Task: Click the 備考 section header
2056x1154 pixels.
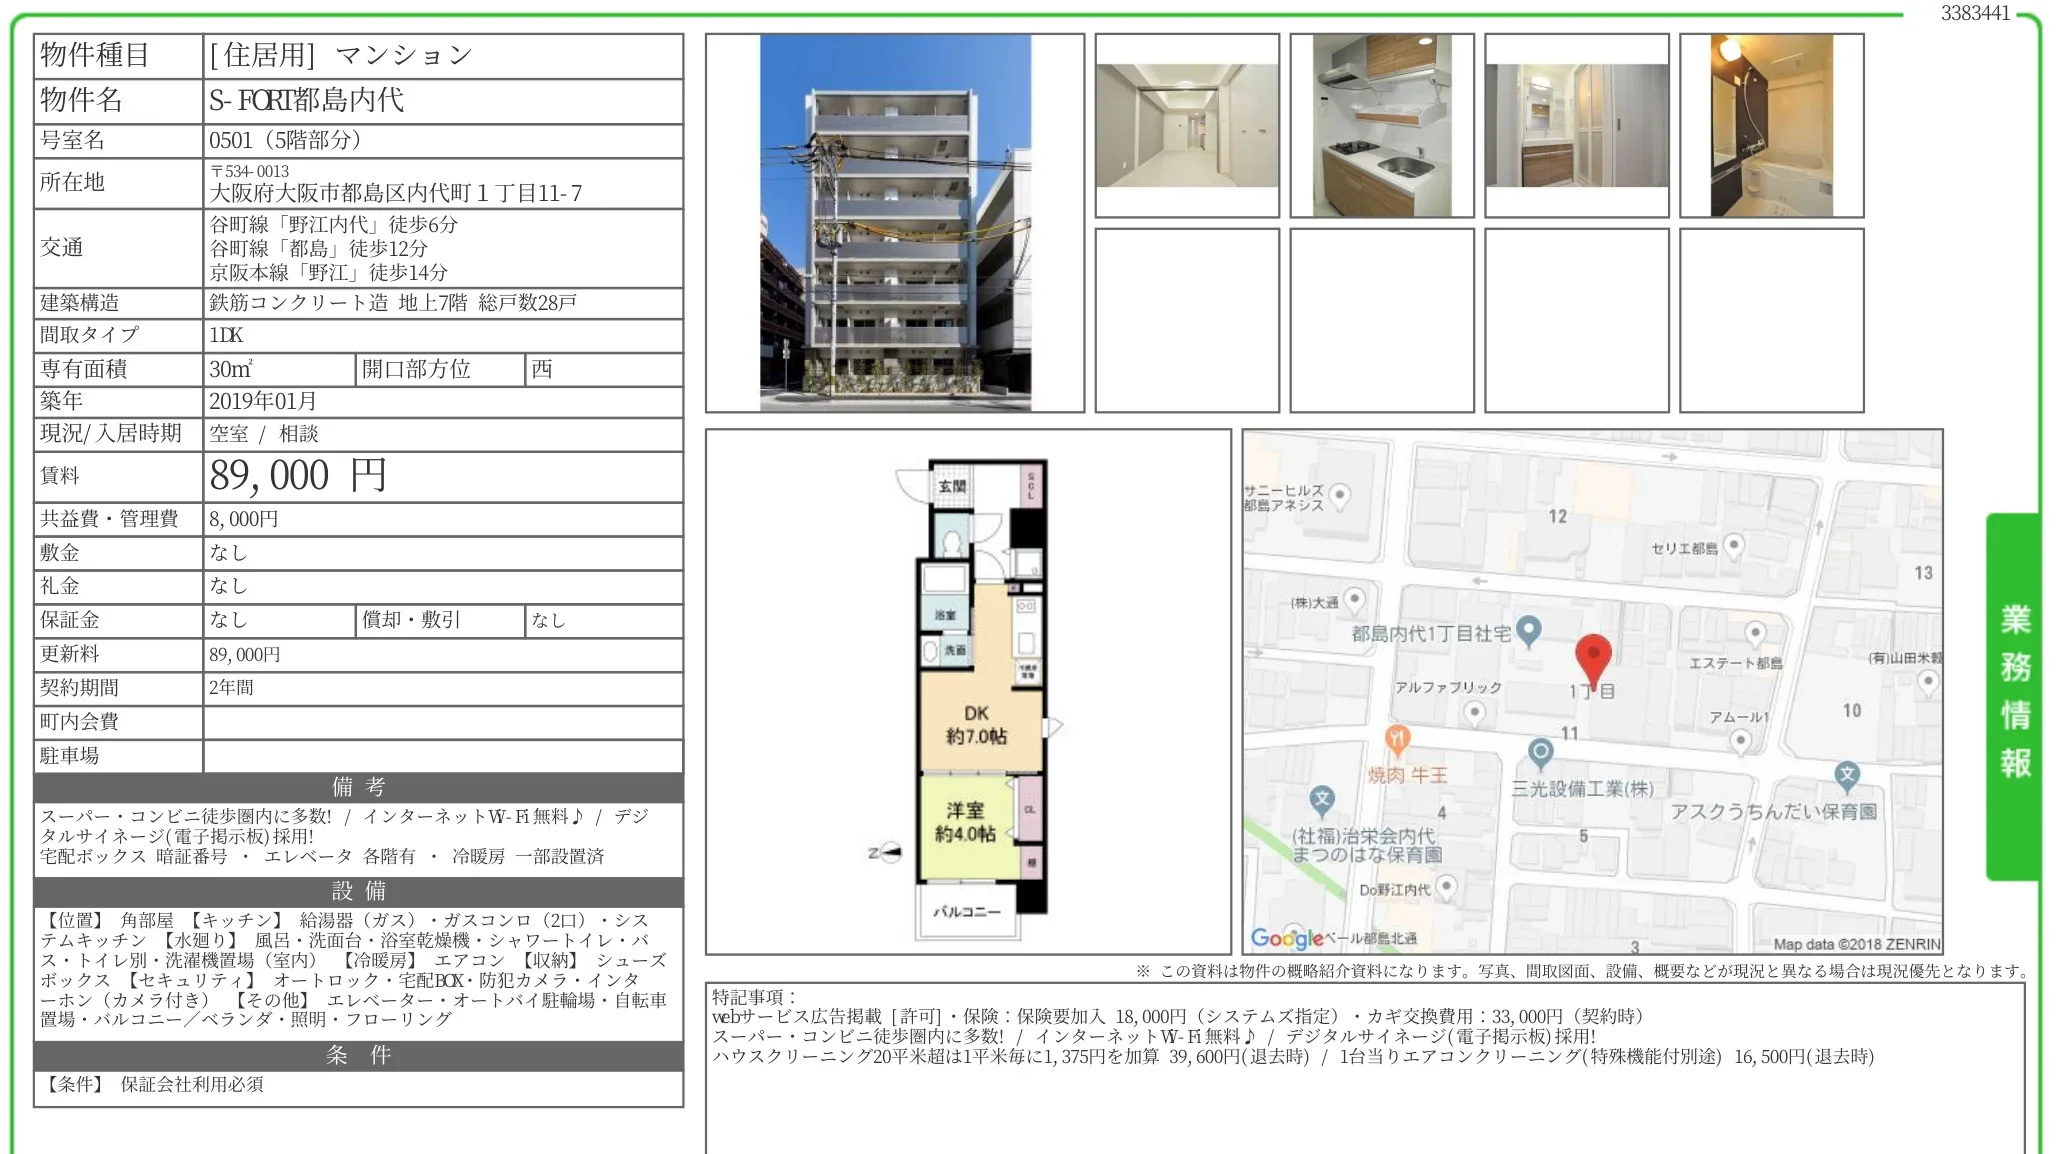Action: tap(358, 787)
